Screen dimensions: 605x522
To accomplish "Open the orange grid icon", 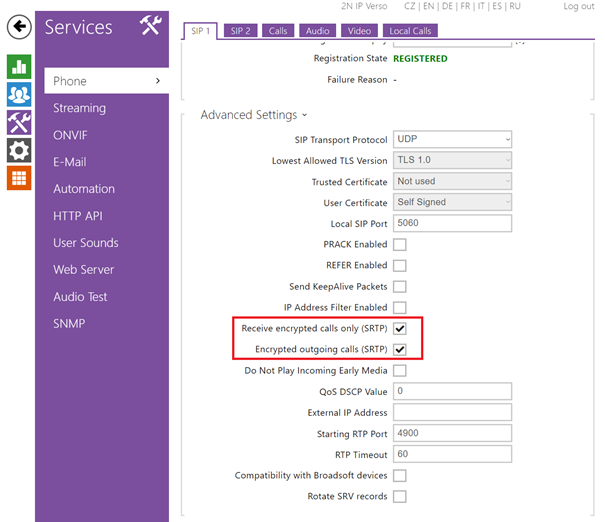I will pos(18,179).
